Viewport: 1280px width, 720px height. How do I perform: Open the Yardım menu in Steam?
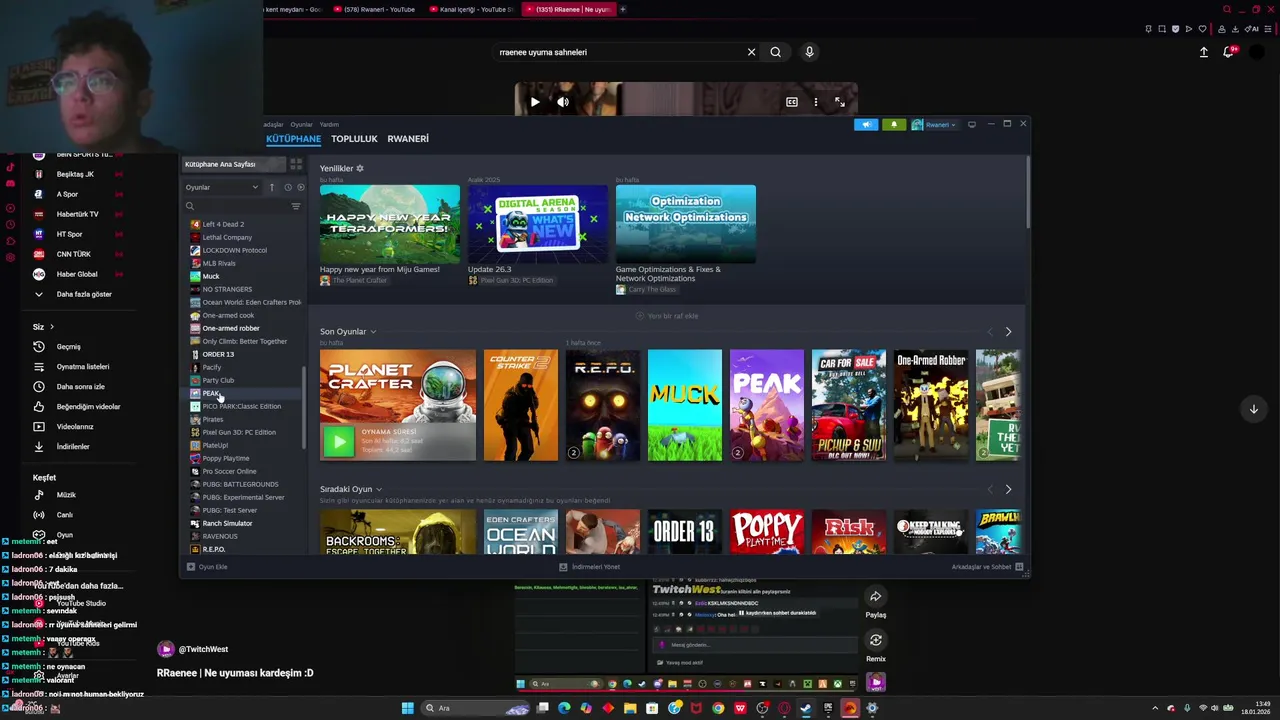(329, 124)
